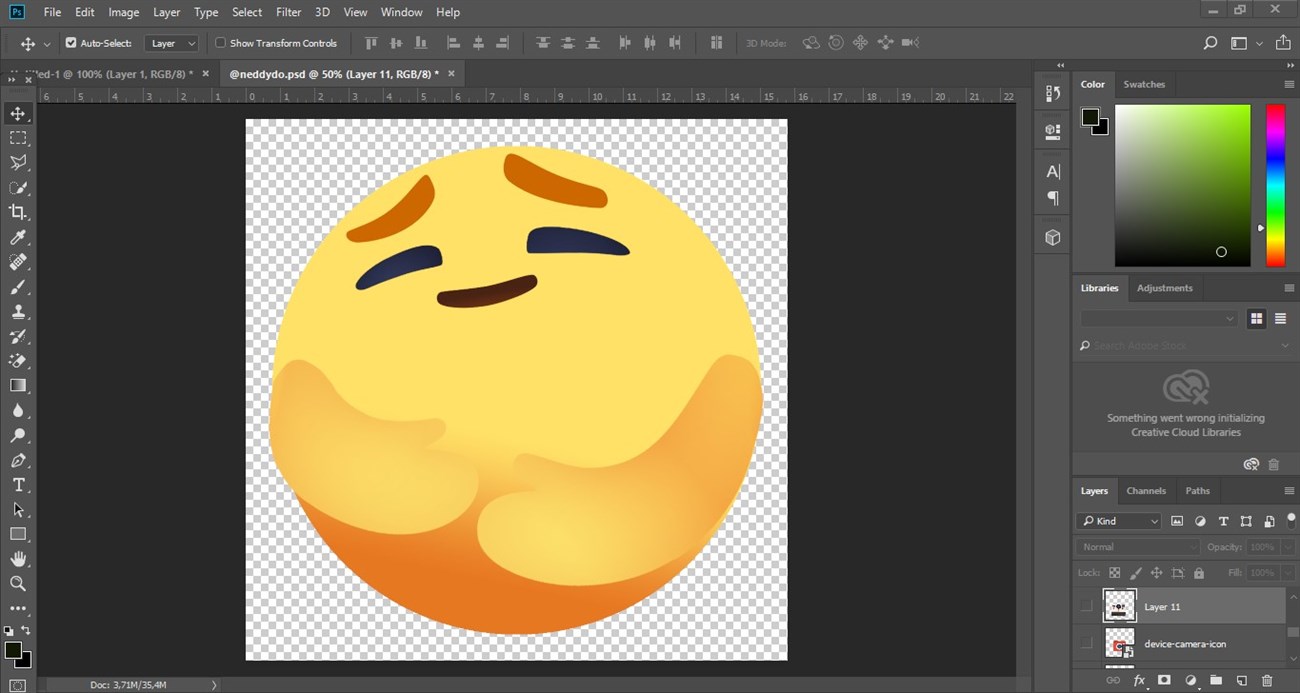Select the Blur tool
The image size is (1300, 693).
click(18, 411)
